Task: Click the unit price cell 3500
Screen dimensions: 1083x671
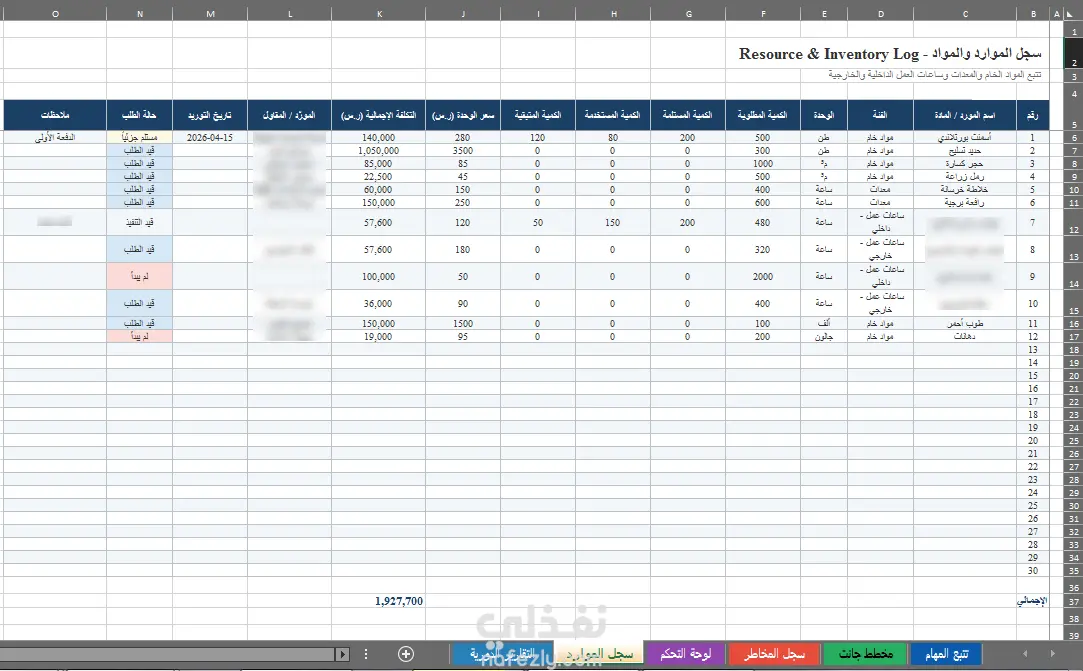Action: coord(463,151)
